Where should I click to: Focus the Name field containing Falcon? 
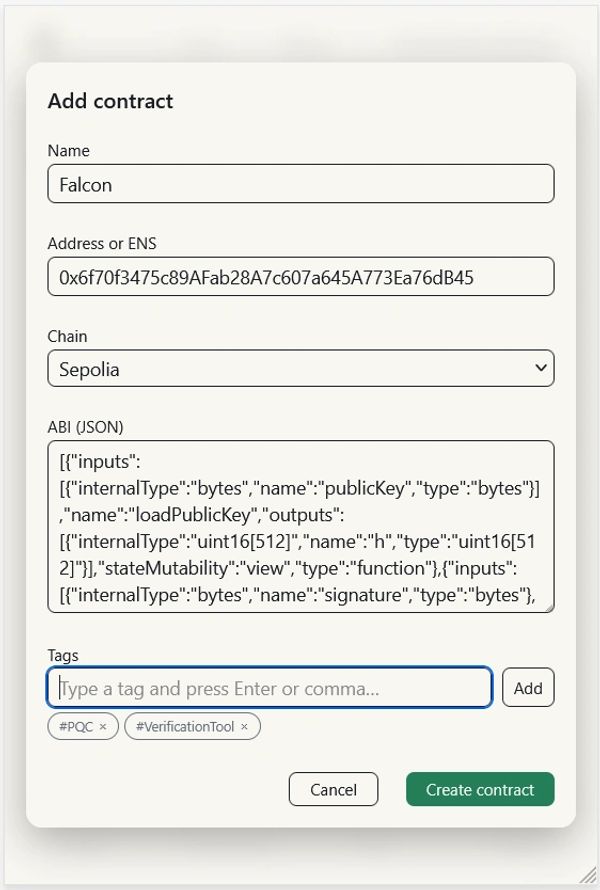(300, 184)
